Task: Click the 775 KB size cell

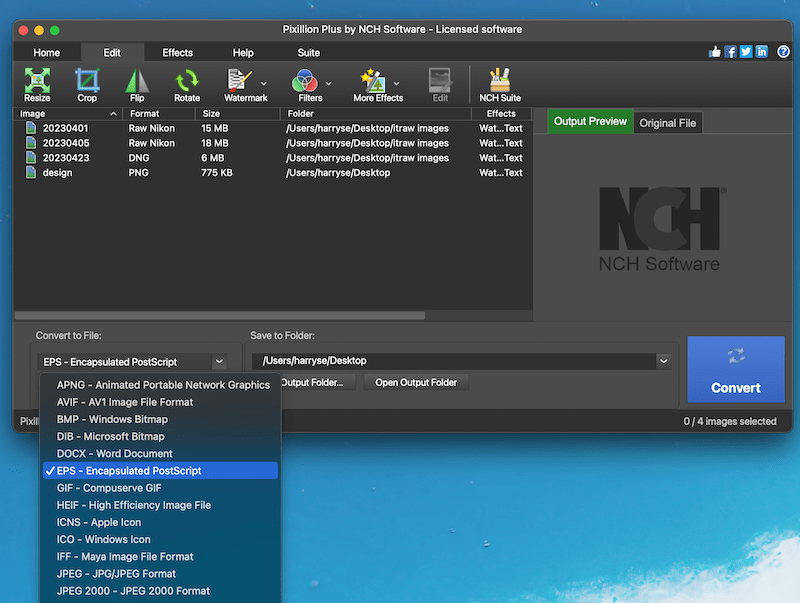Action: 217,172
